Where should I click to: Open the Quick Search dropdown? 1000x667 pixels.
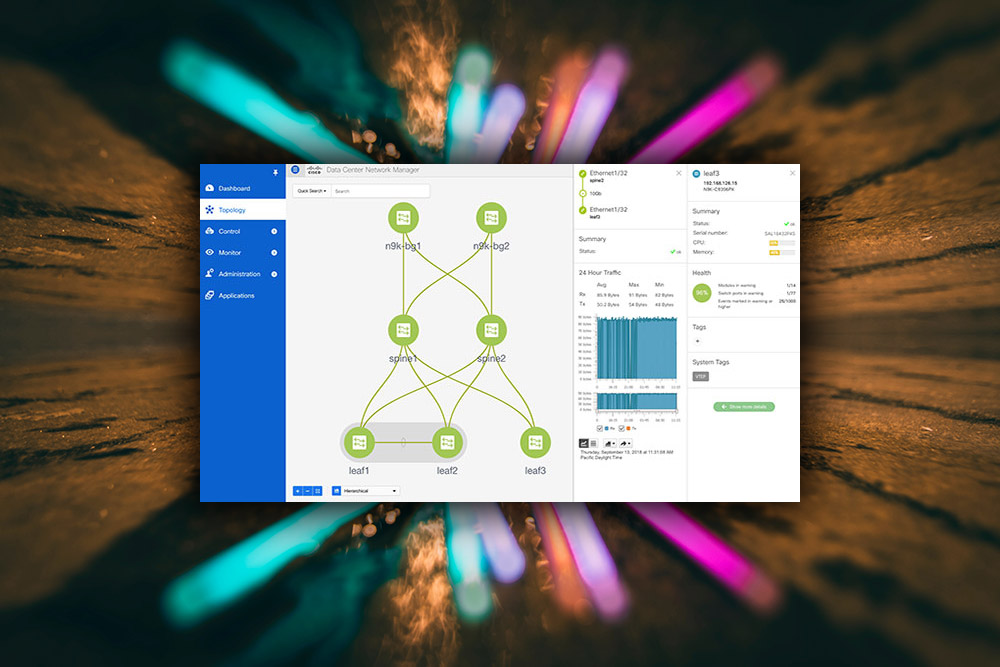pyautogui.click(x=311, y=191)
